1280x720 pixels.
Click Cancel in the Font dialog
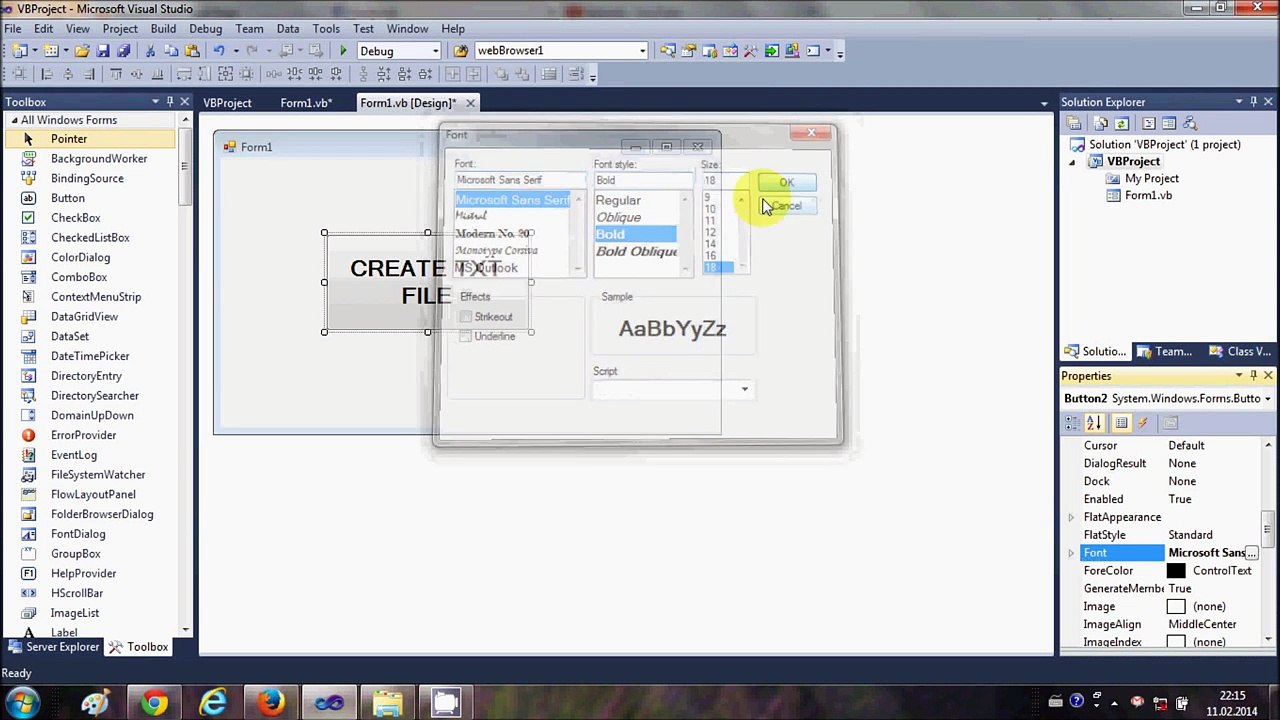786,206
